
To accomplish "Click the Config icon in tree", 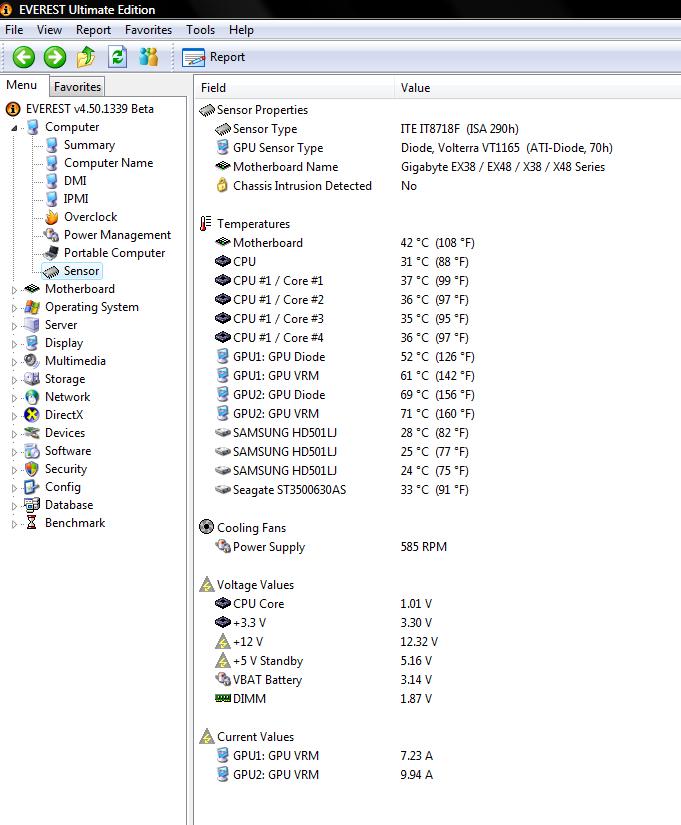I will (32, 487).
